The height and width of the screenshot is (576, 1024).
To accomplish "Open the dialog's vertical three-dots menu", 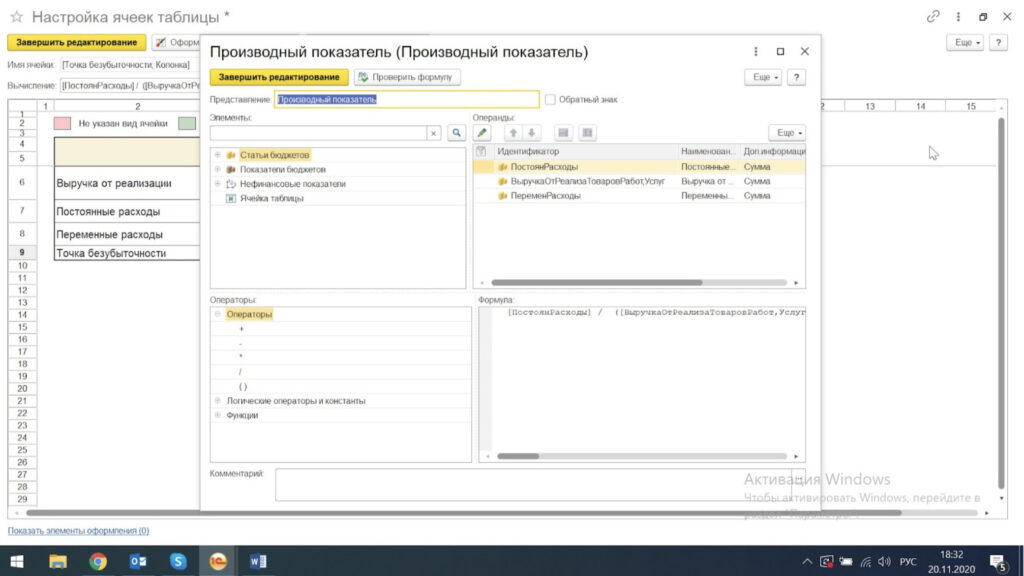I will pos(755,52).
